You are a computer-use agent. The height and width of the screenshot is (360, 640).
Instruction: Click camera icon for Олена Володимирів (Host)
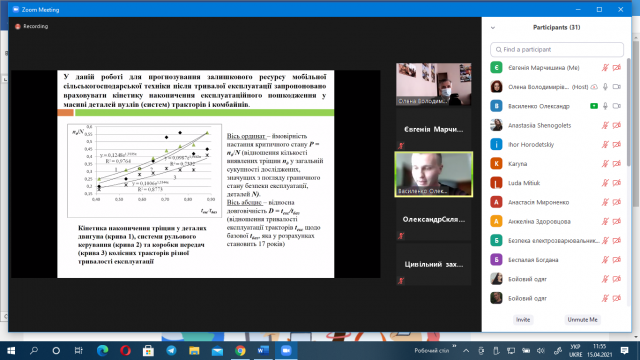[617, 87]
